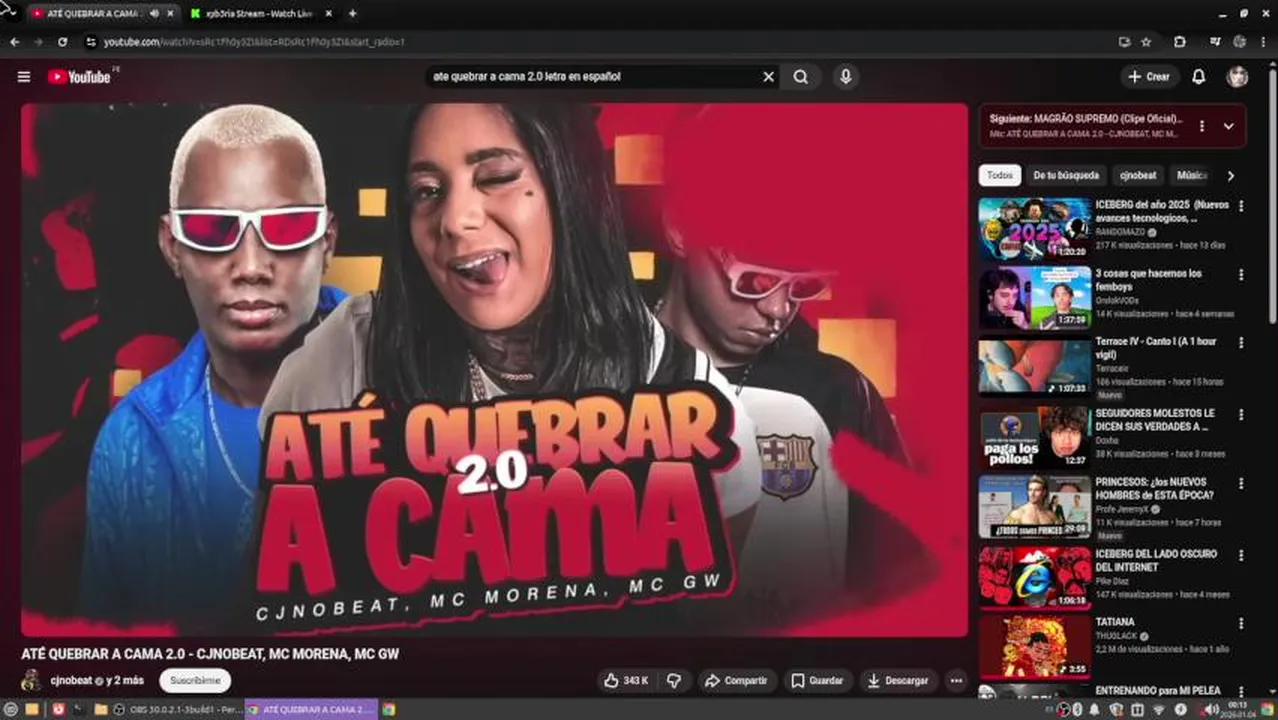This screenshot has height=720, width=1278.
Task: Click the Guardar button
Action: click(817, 680)
